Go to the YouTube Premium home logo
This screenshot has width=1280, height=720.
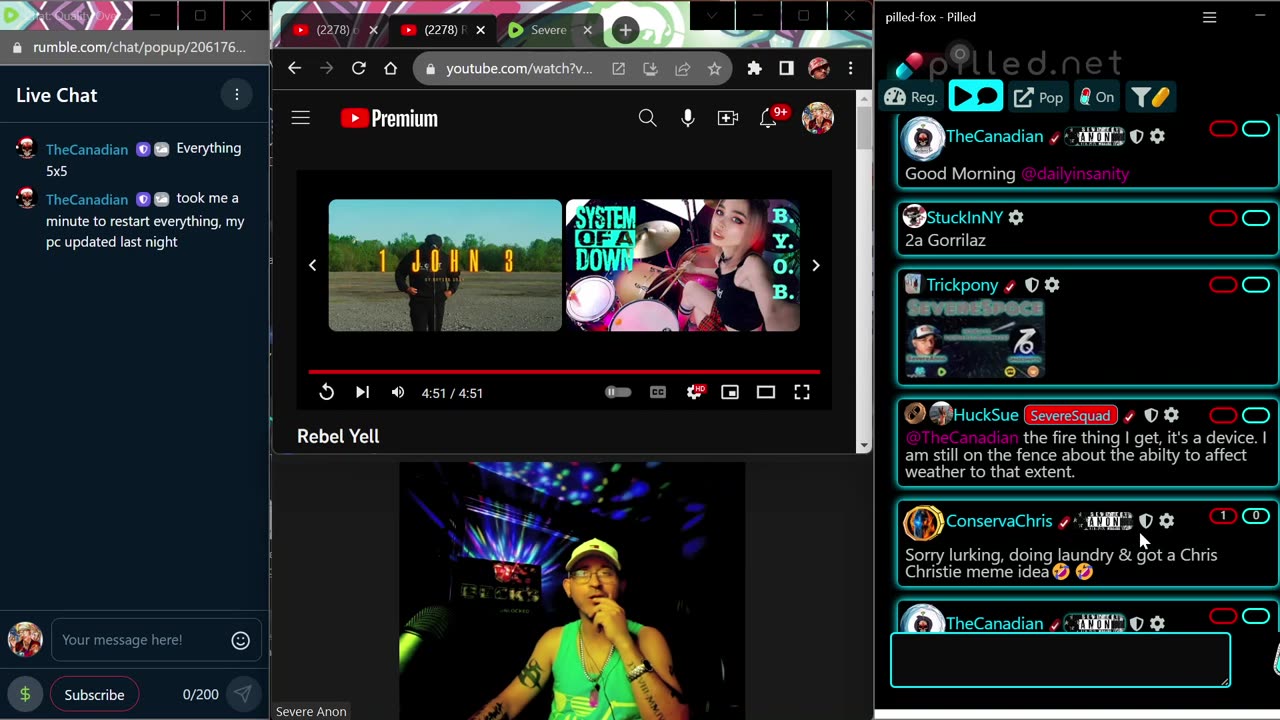coord(389,118)
